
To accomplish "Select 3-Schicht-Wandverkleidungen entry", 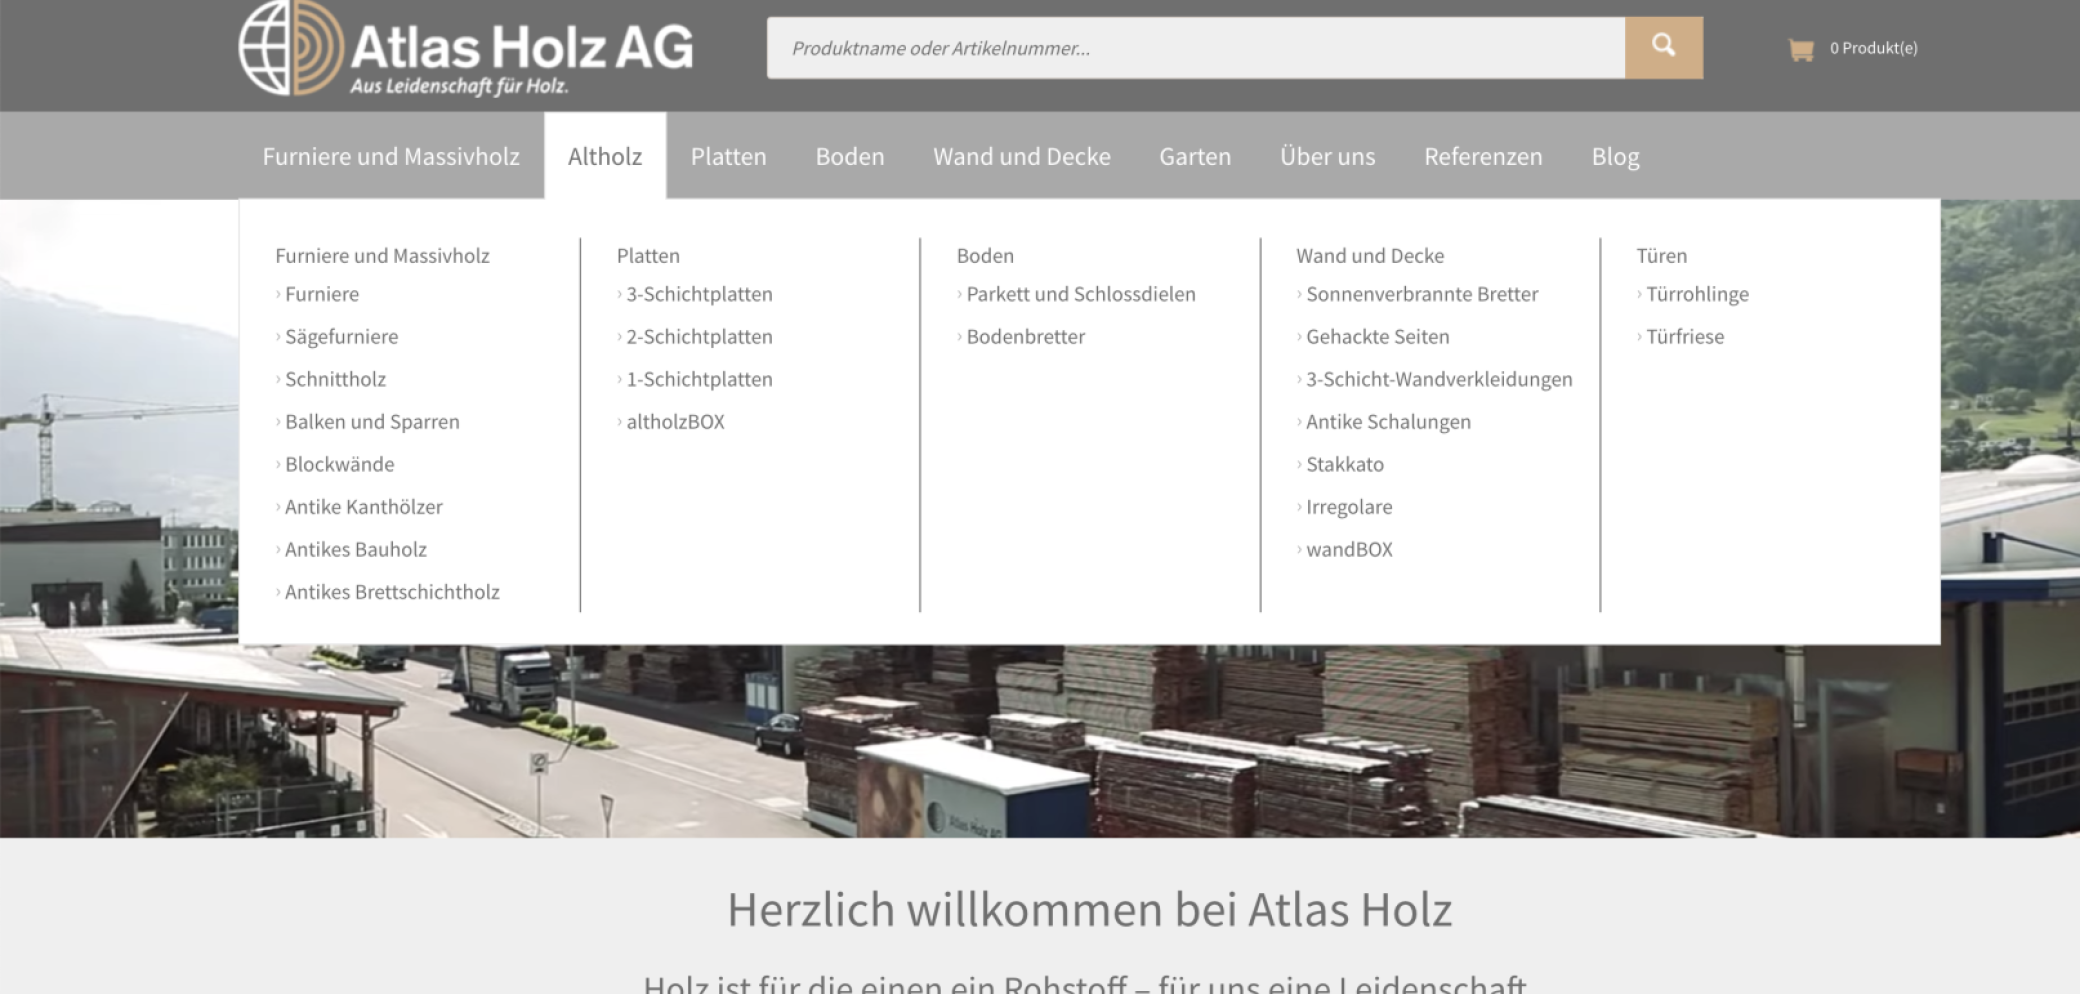I will click(1438, 379).
